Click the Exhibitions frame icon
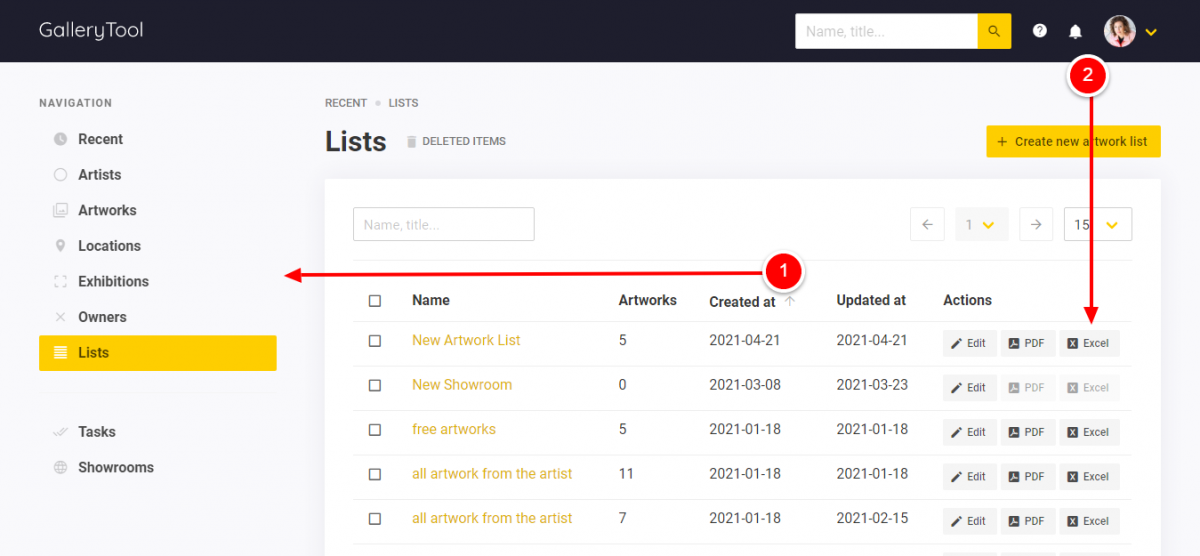The width and height of the screenshot is (1200, 556). 60,281
